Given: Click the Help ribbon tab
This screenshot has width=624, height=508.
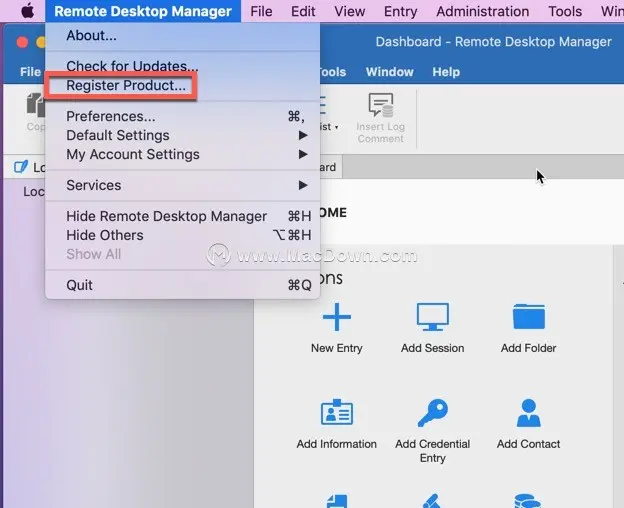Looking at the screenshot, I should [446, 72].
